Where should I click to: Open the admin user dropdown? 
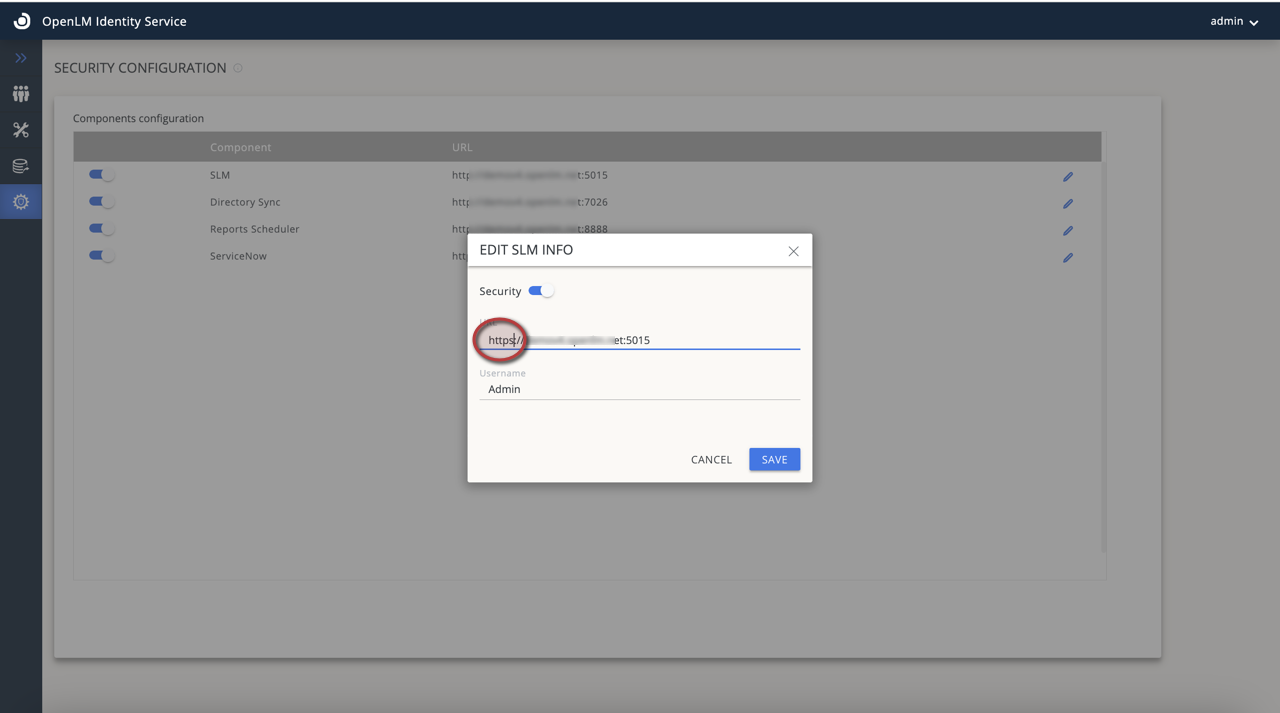coord(1234,21)
